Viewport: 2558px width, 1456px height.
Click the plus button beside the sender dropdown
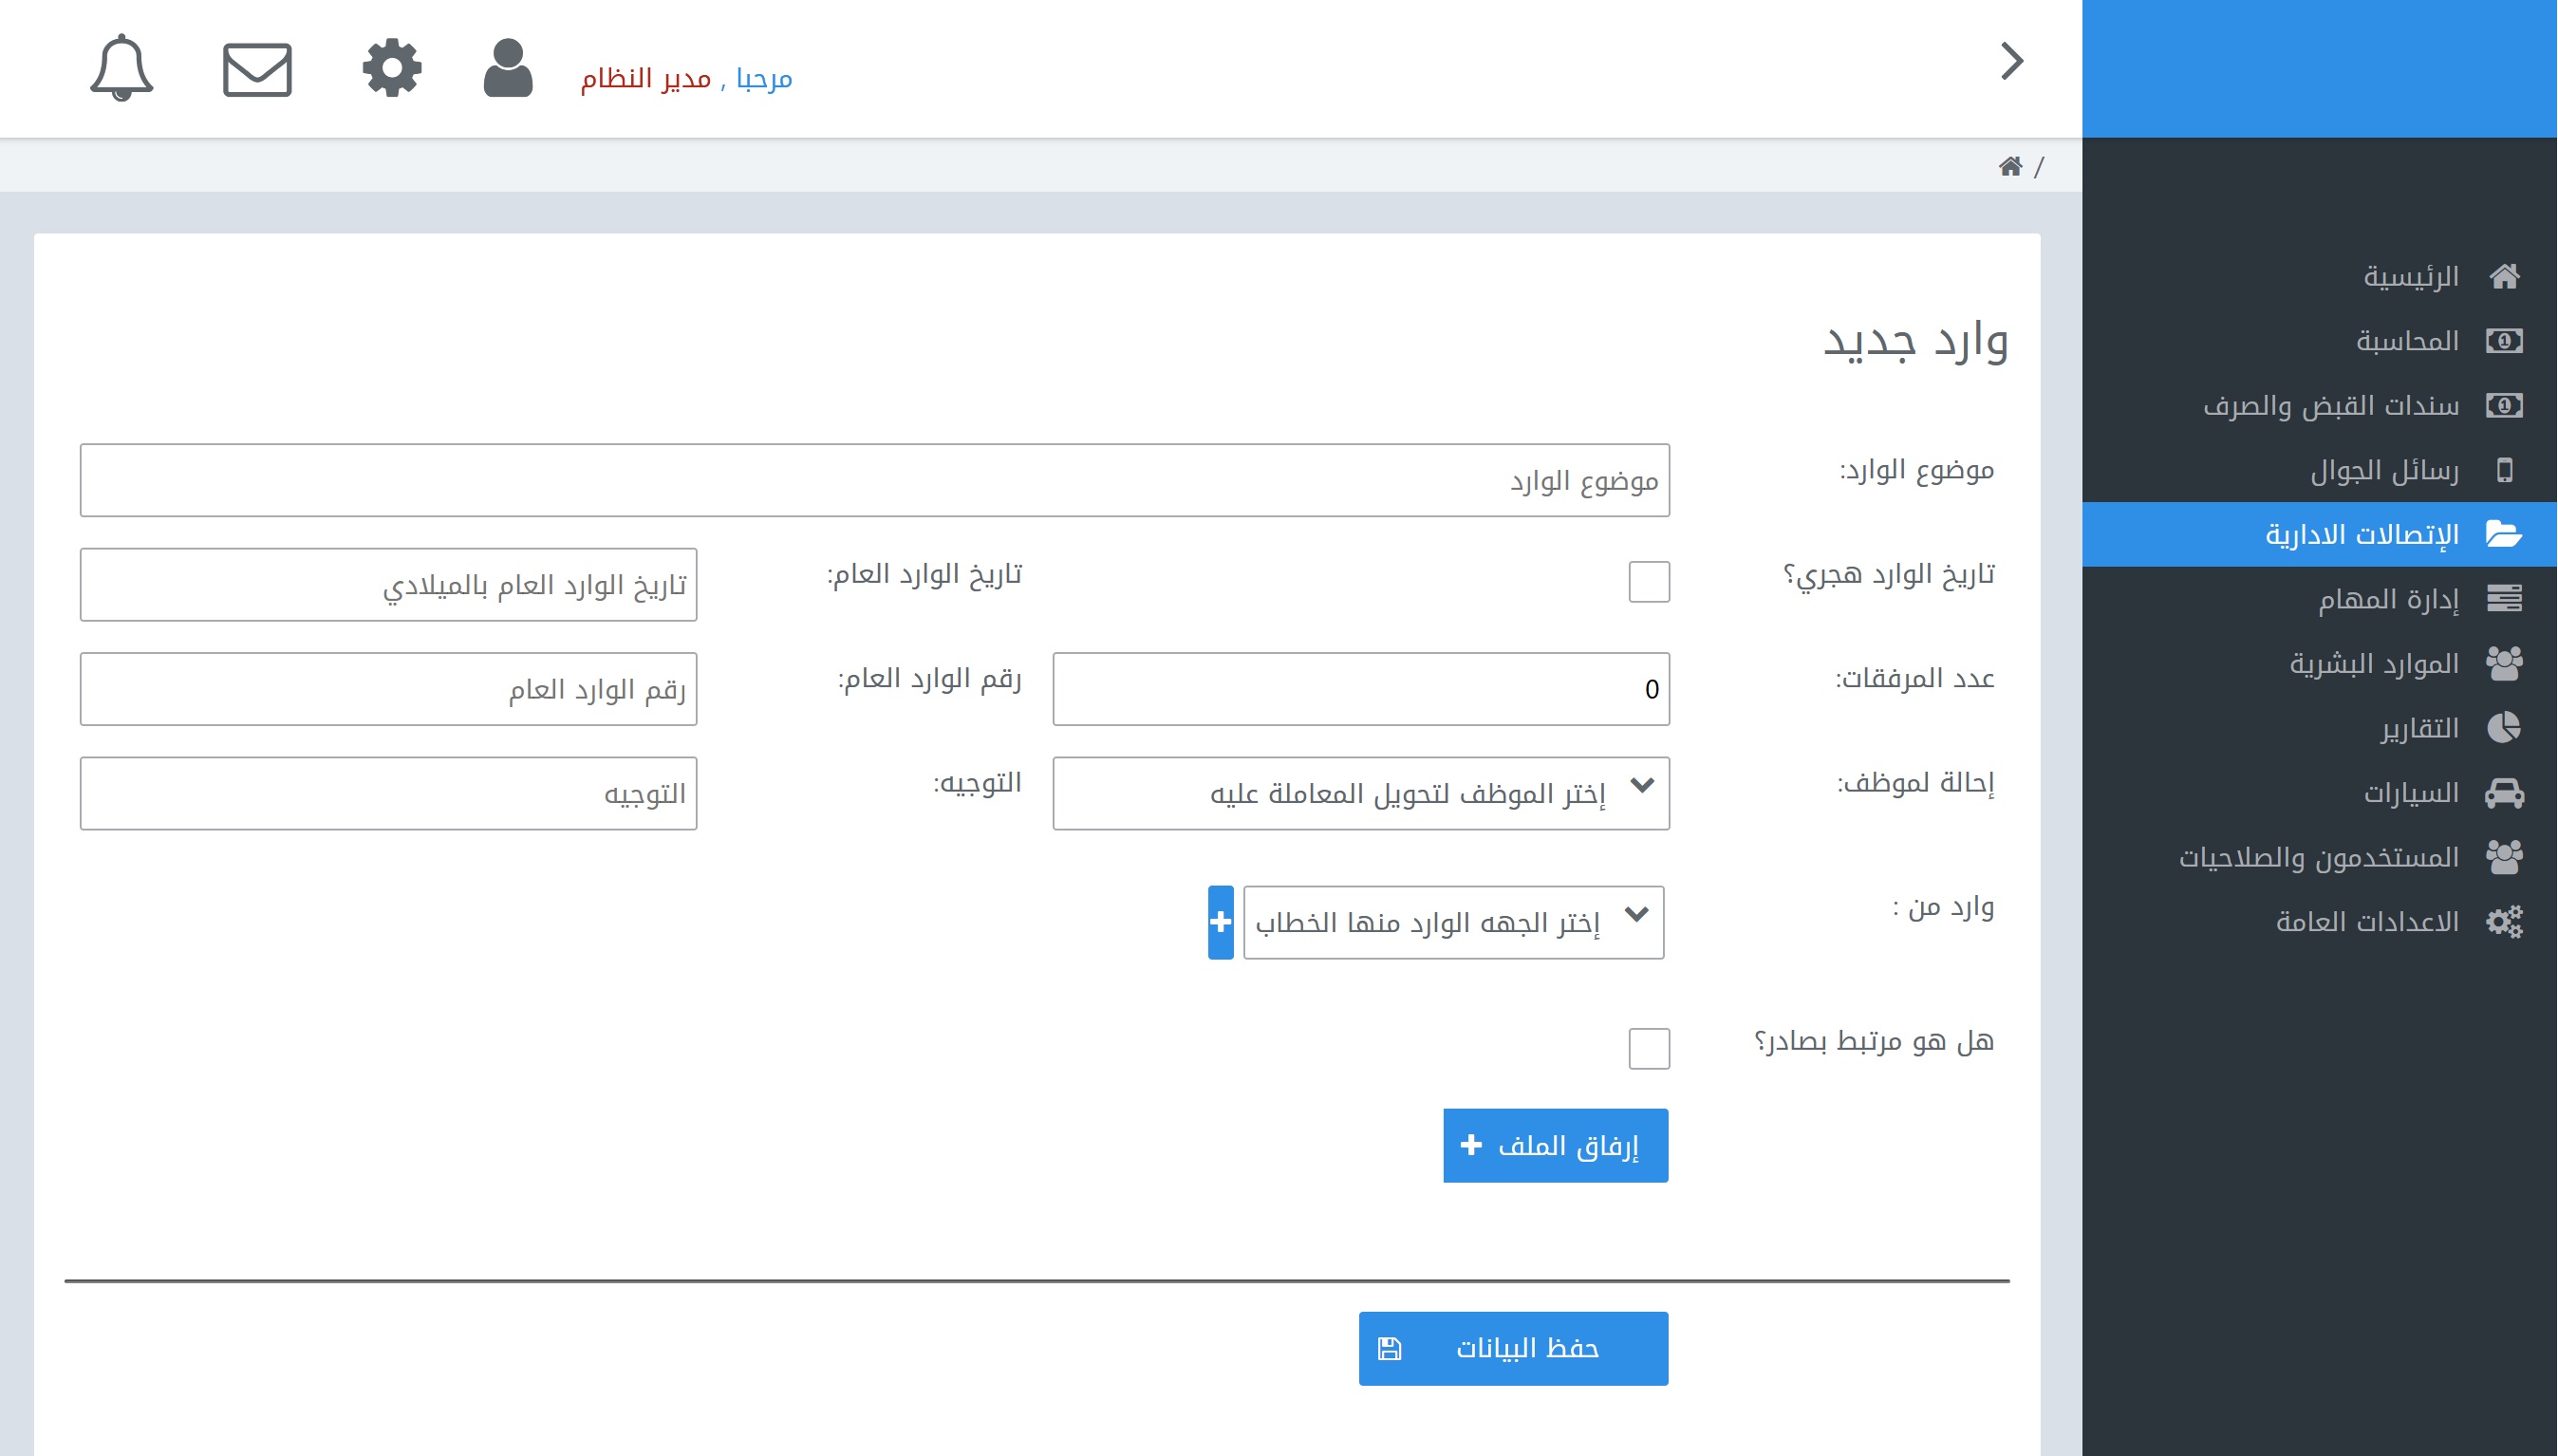tap(1219, 921)
